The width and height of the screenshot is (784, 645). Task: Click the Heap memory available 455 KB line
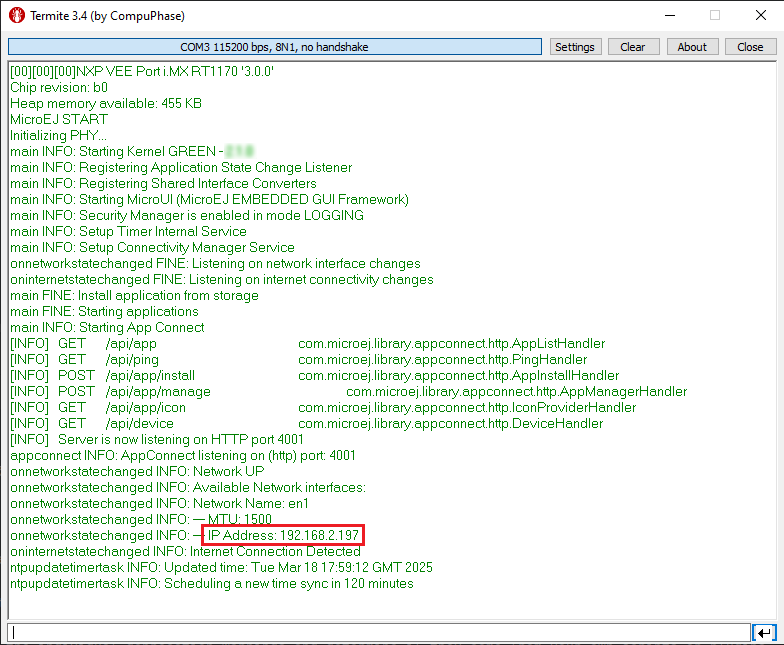pos(106,103)
